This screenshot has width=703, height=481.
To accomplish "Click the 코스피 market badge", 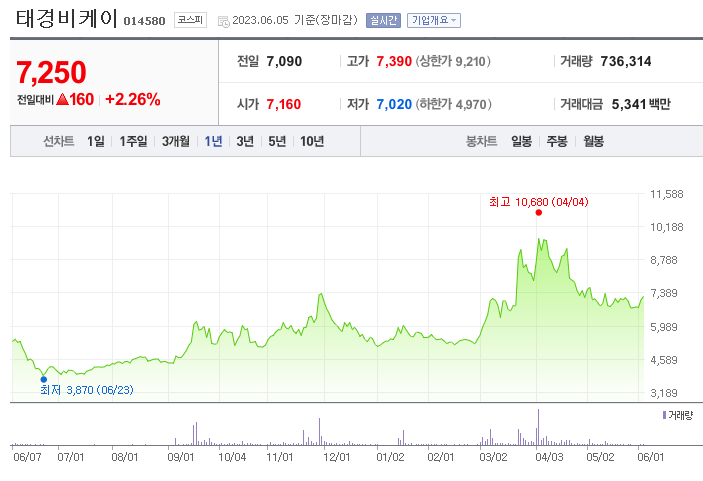I will [x=190, y=20].
